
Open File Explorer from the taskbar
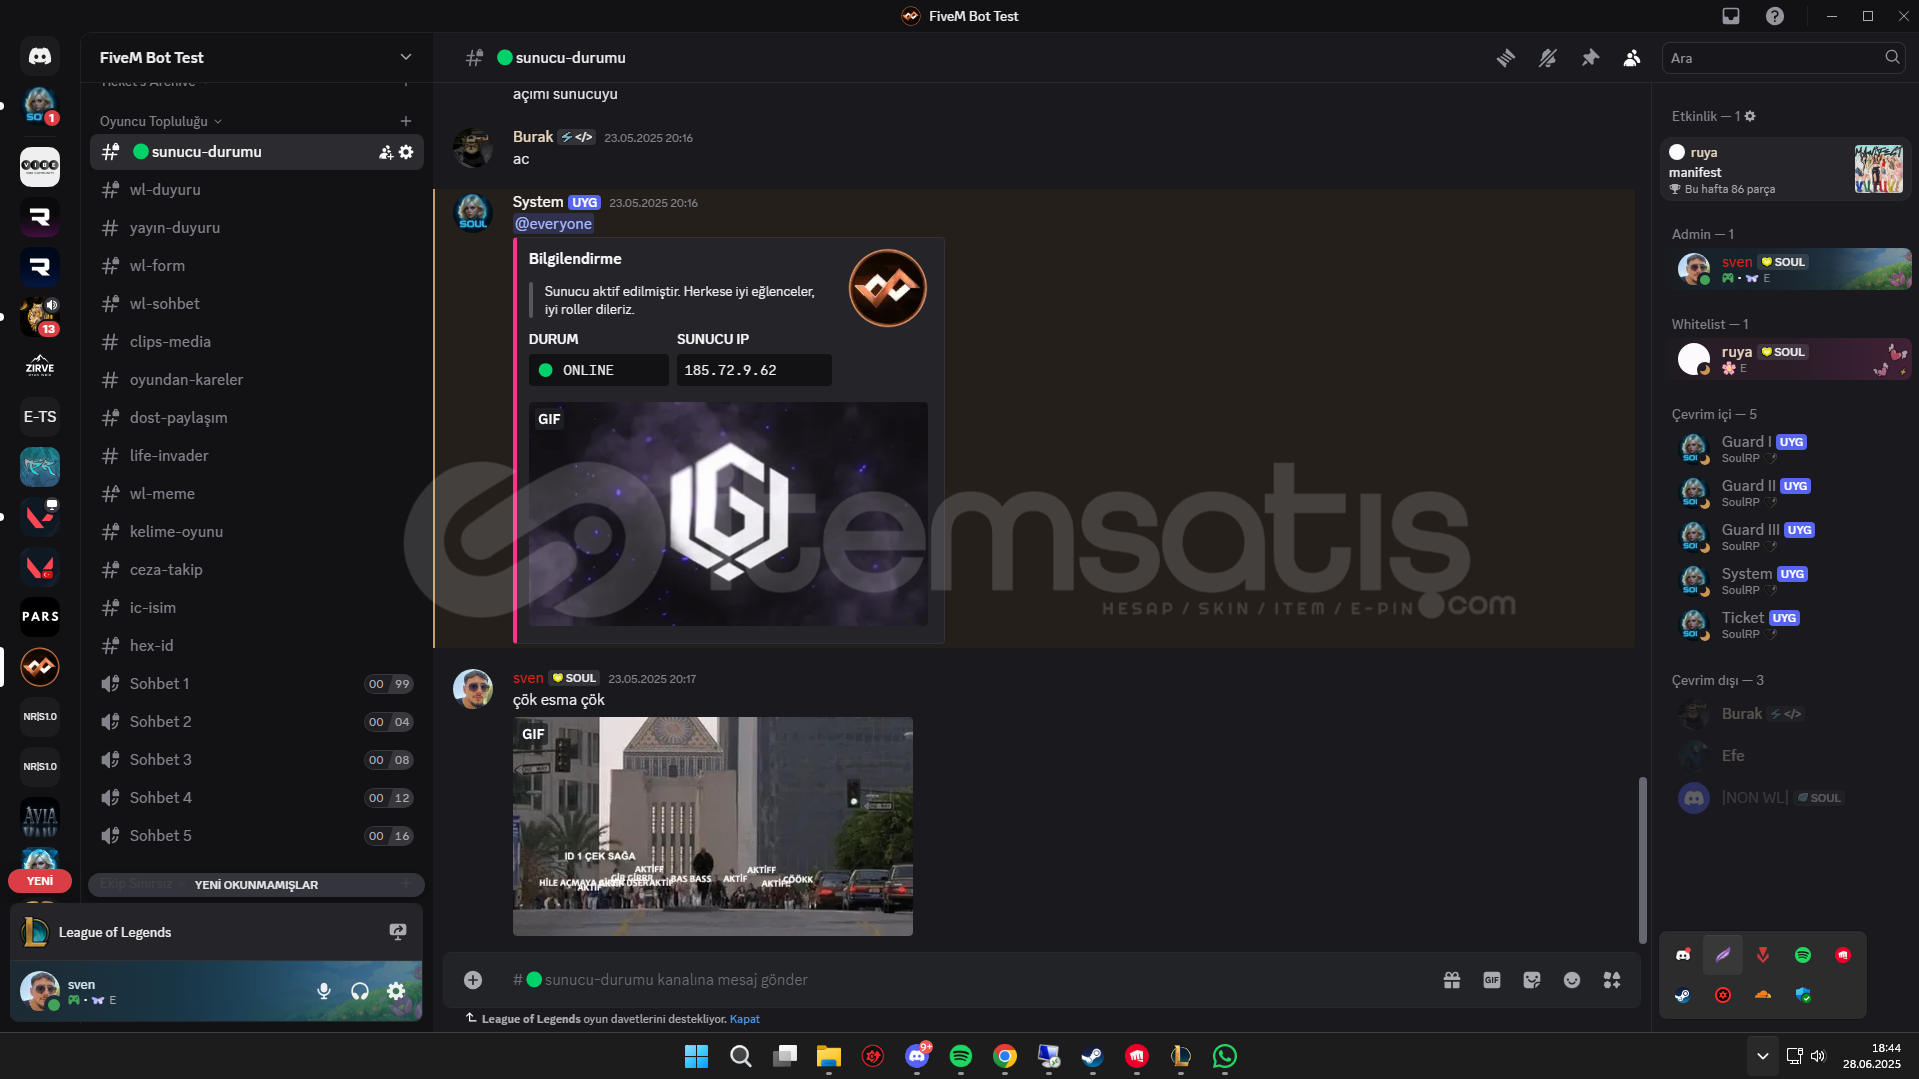pyautogui.click(x=829, y=1056)
